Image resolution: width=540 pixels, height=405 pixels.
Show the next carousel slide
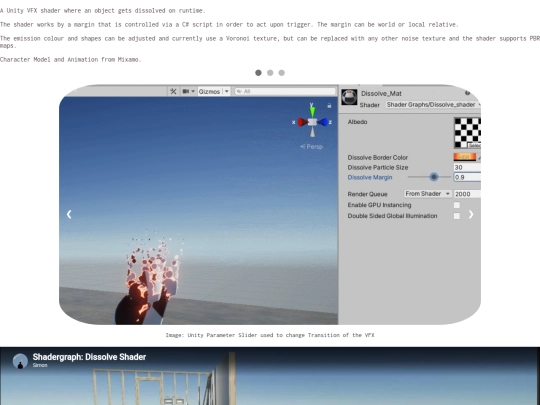point(471,215)
